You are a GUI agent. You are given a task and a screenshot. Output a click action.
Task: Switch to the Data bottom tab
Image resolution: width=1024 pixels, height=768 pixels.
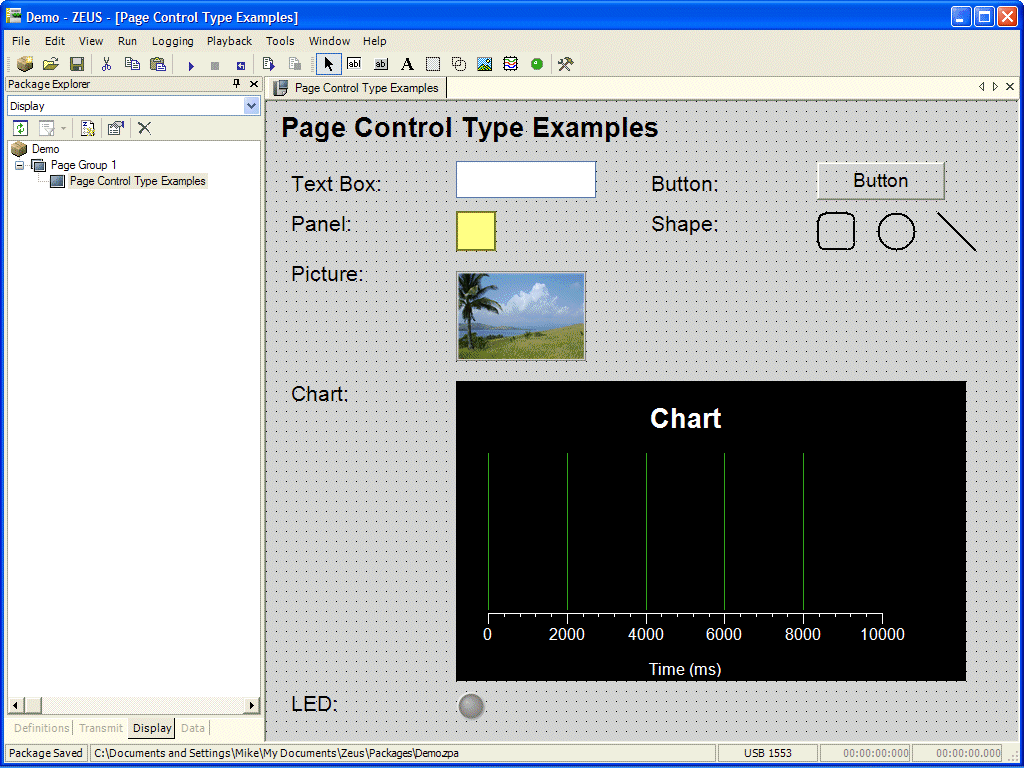coord(193,728)
